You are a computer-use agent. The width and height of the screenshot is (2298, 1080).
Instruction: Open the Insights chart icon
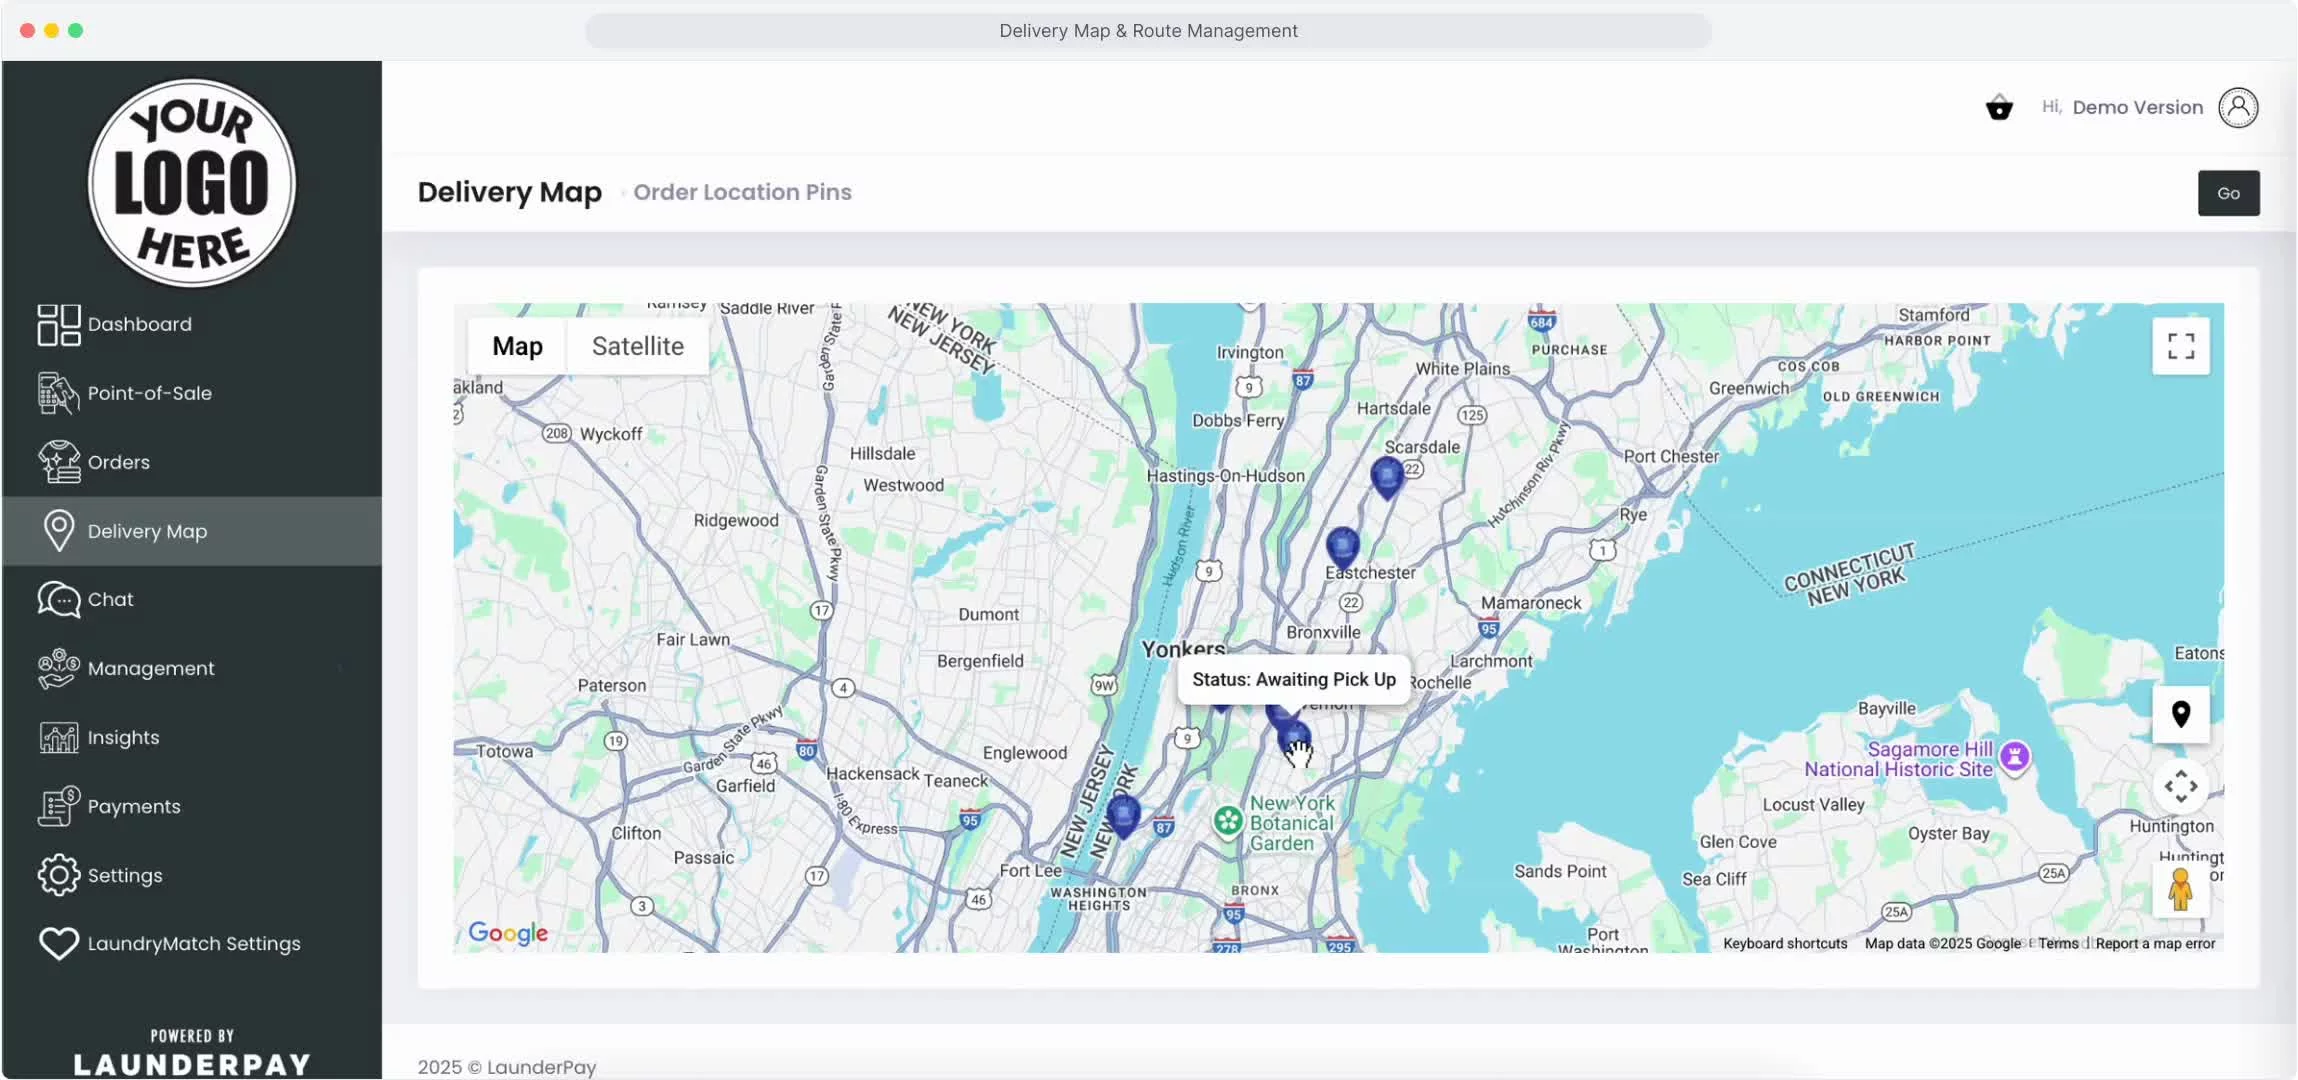click(59, 737)
